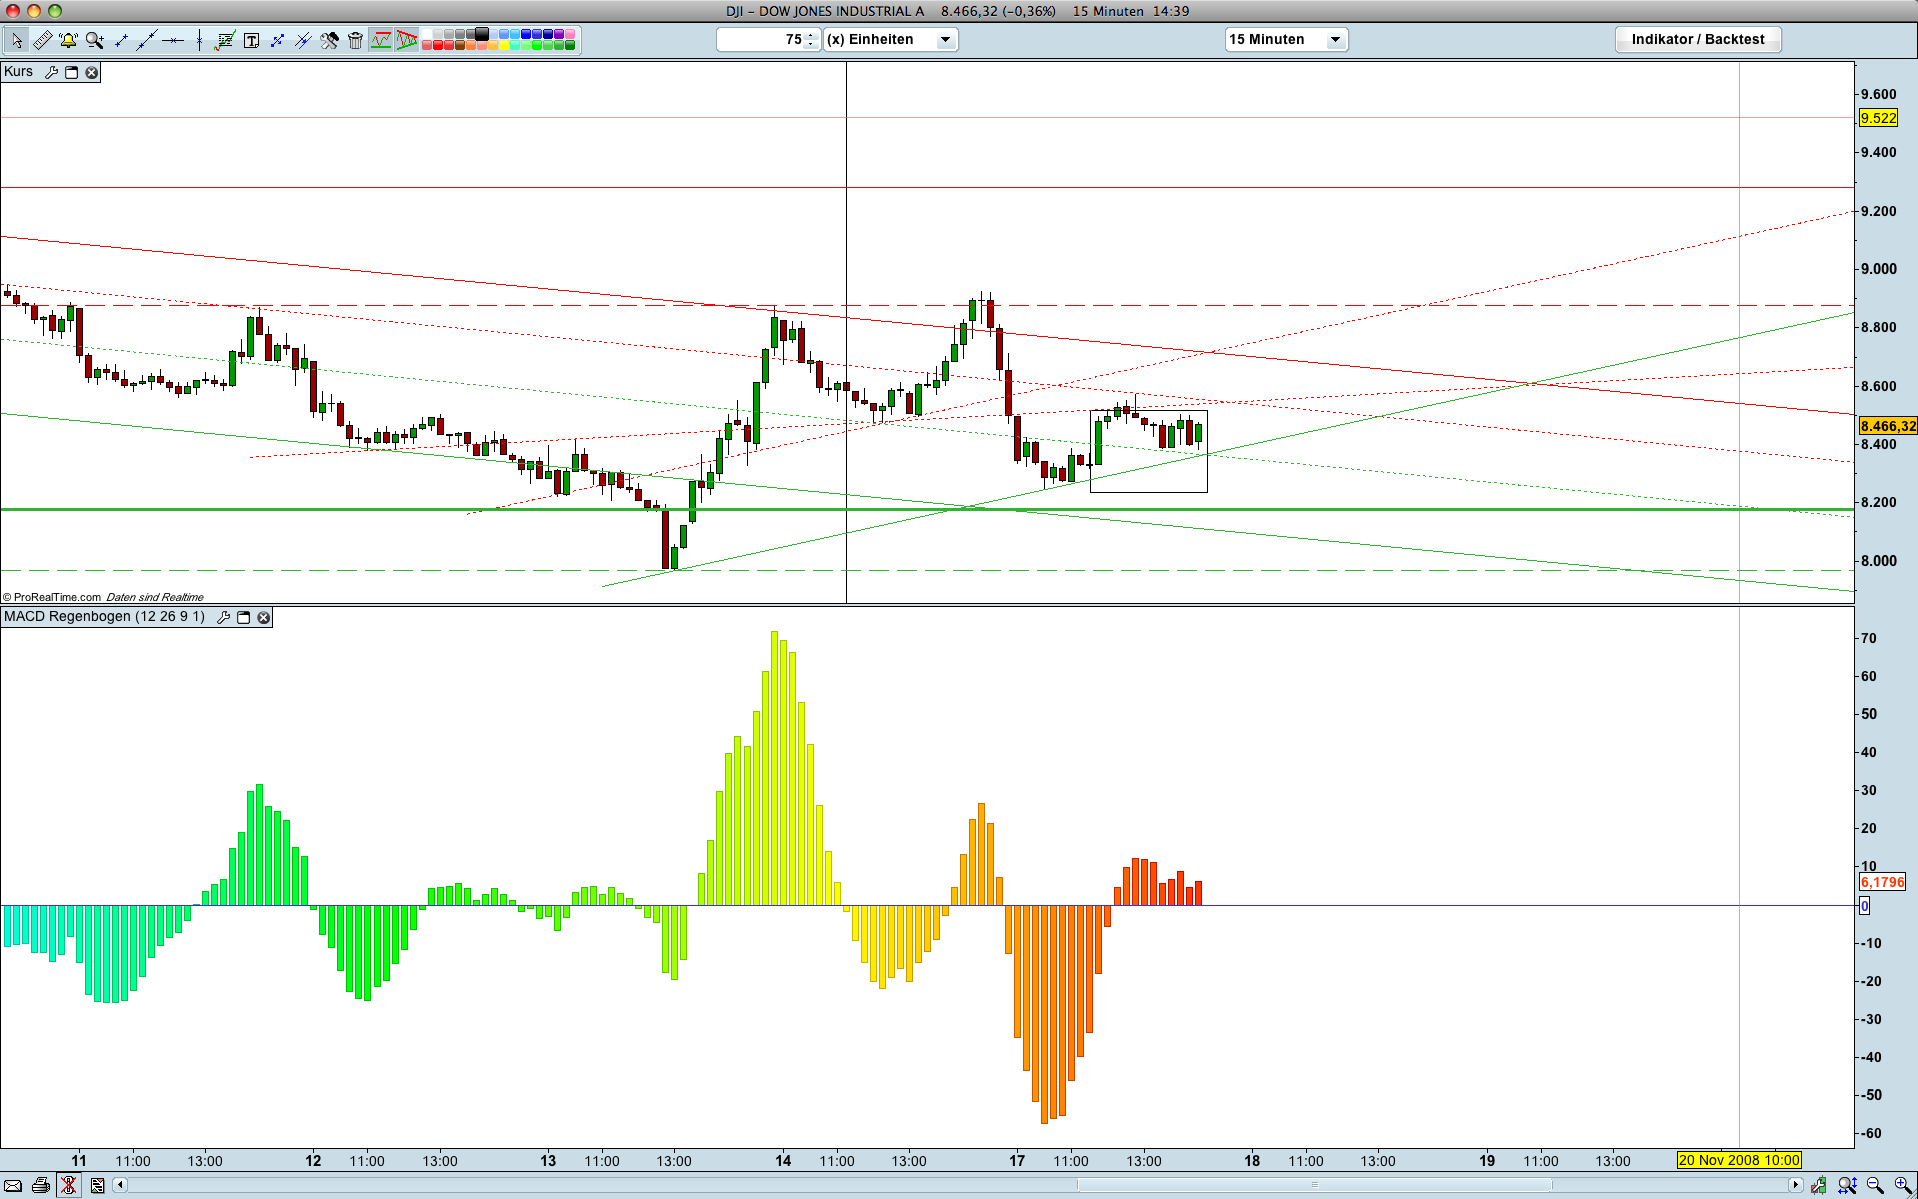Image resolution: width=1918 pixels, height=1199 pixels.
Task: Adjust the units count stepper arrows
Action: [812, 39]
